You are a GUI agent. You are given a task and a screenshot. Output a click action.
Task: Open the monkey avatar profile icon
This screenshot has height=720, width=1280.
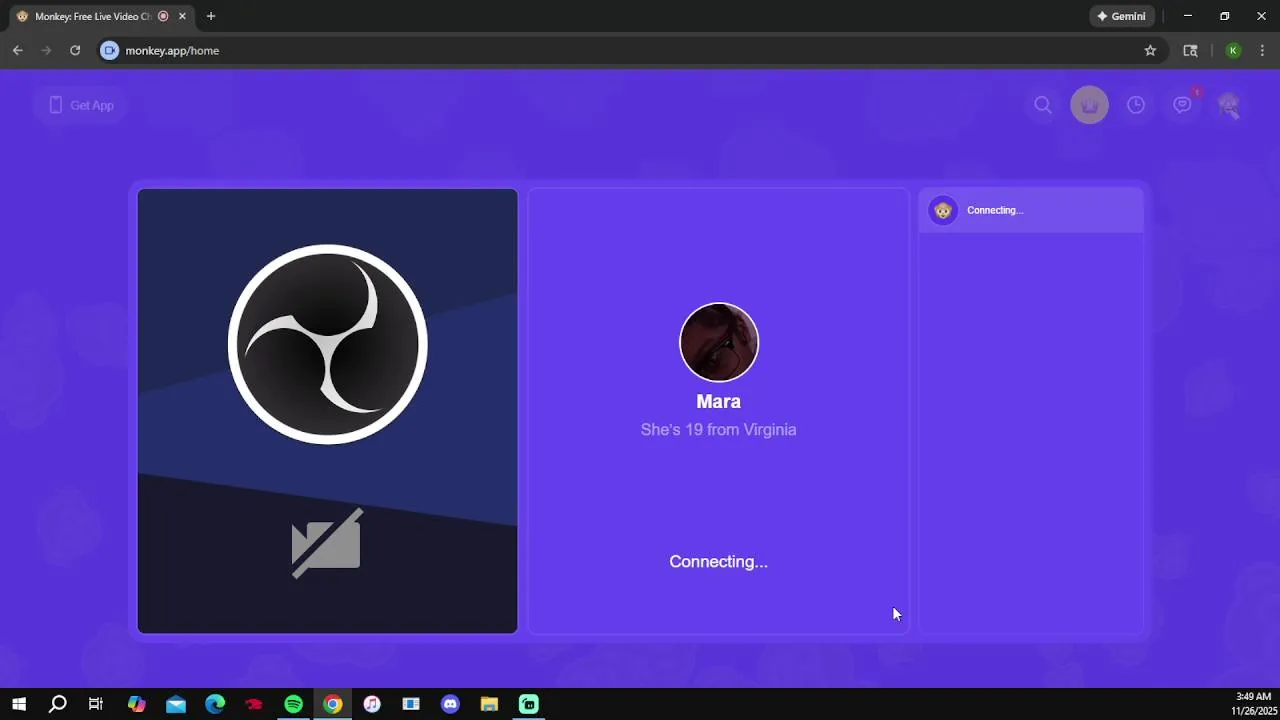[x=1229, y=105]
